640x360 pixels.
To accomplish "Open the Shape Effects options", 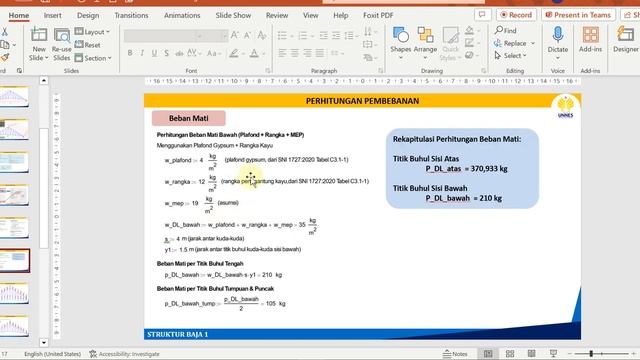I will click(x=471, y=55).
